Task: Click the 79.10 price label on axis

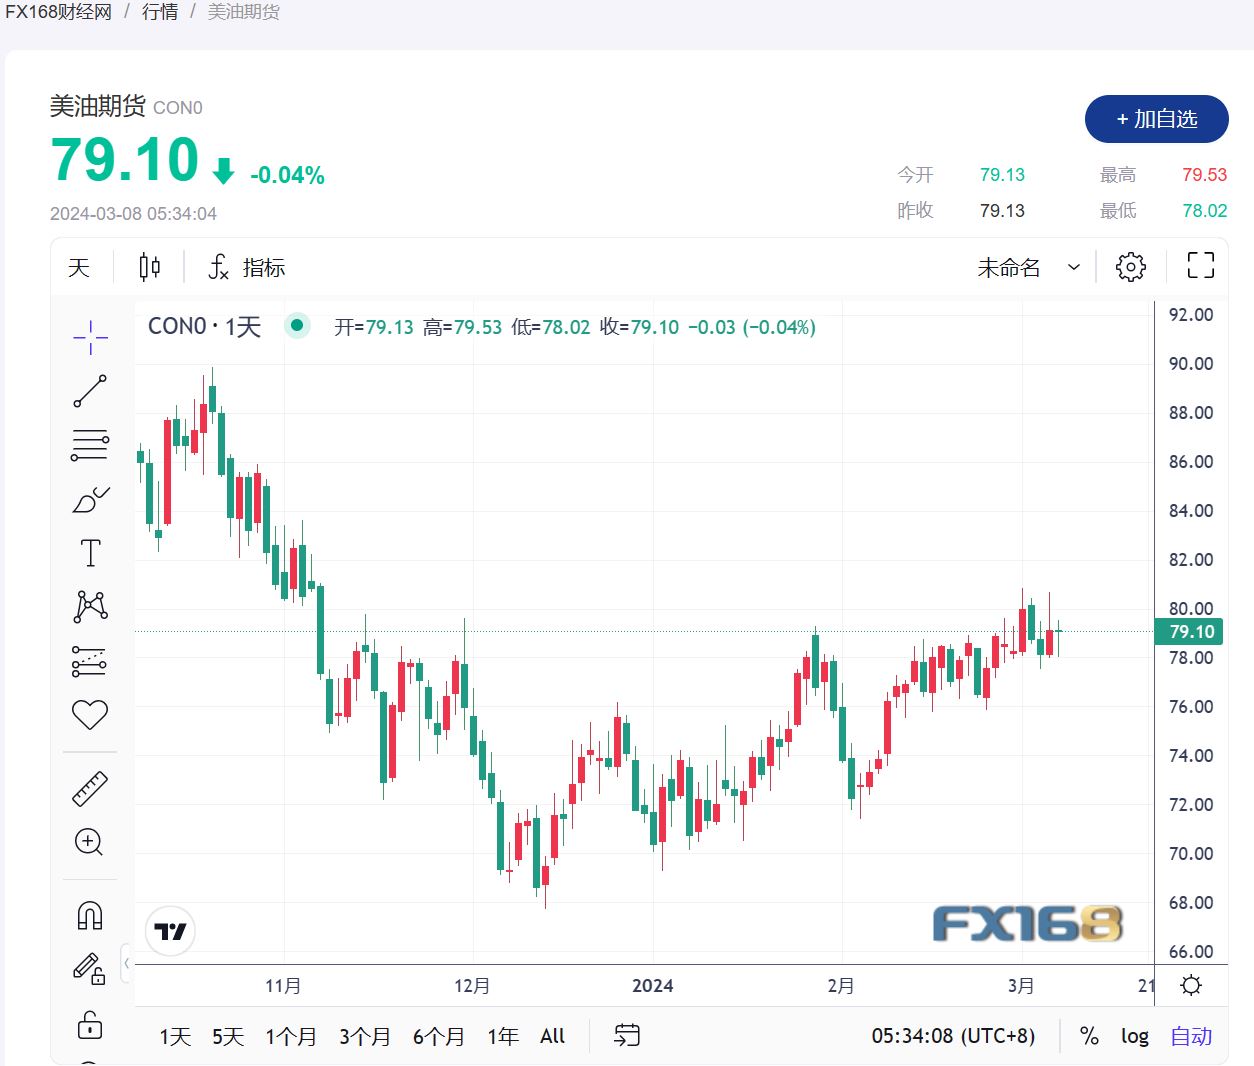Action: [1190, 631]
